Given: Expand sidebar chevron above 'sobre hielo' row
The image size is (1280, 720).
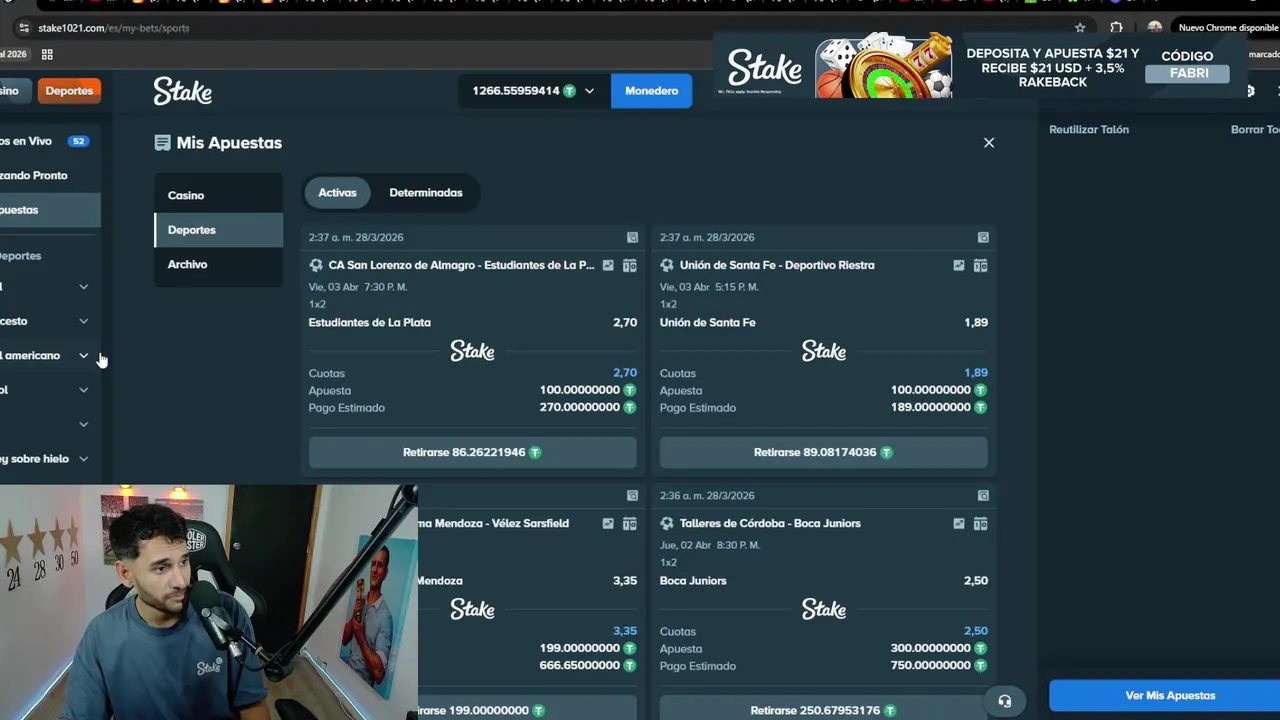Looking at the screenshot, I should click(x=84, y=425).
